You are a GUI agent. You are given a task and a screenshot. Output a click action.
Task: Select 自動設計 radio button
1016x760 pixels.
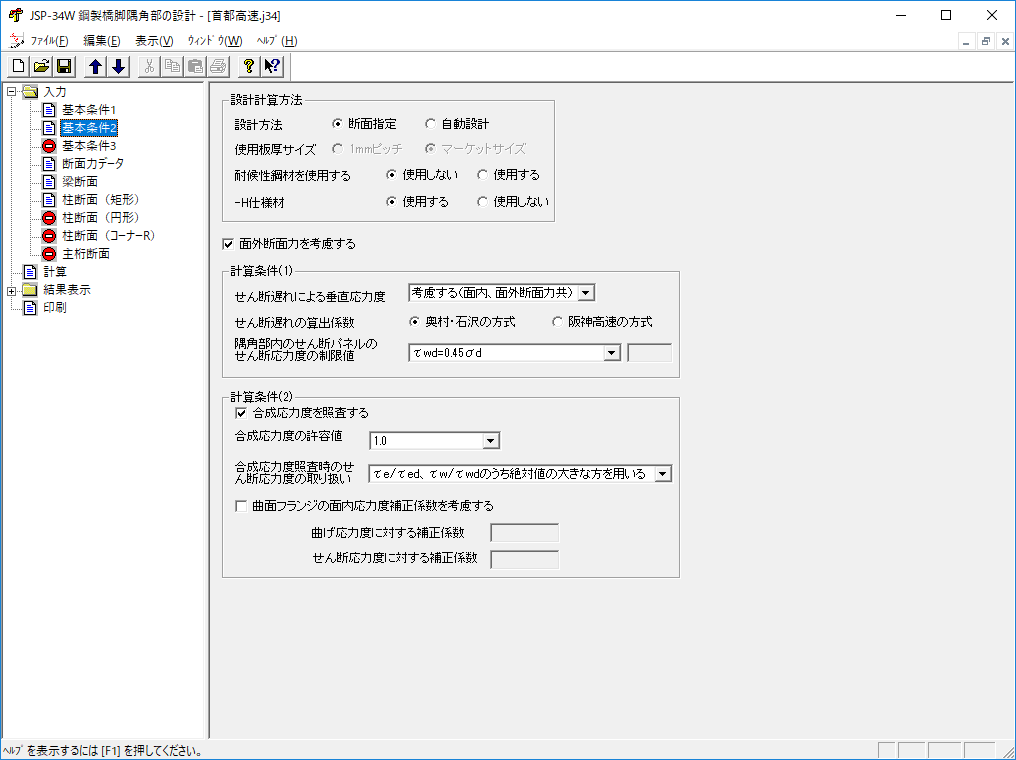[x=430, y=124]
